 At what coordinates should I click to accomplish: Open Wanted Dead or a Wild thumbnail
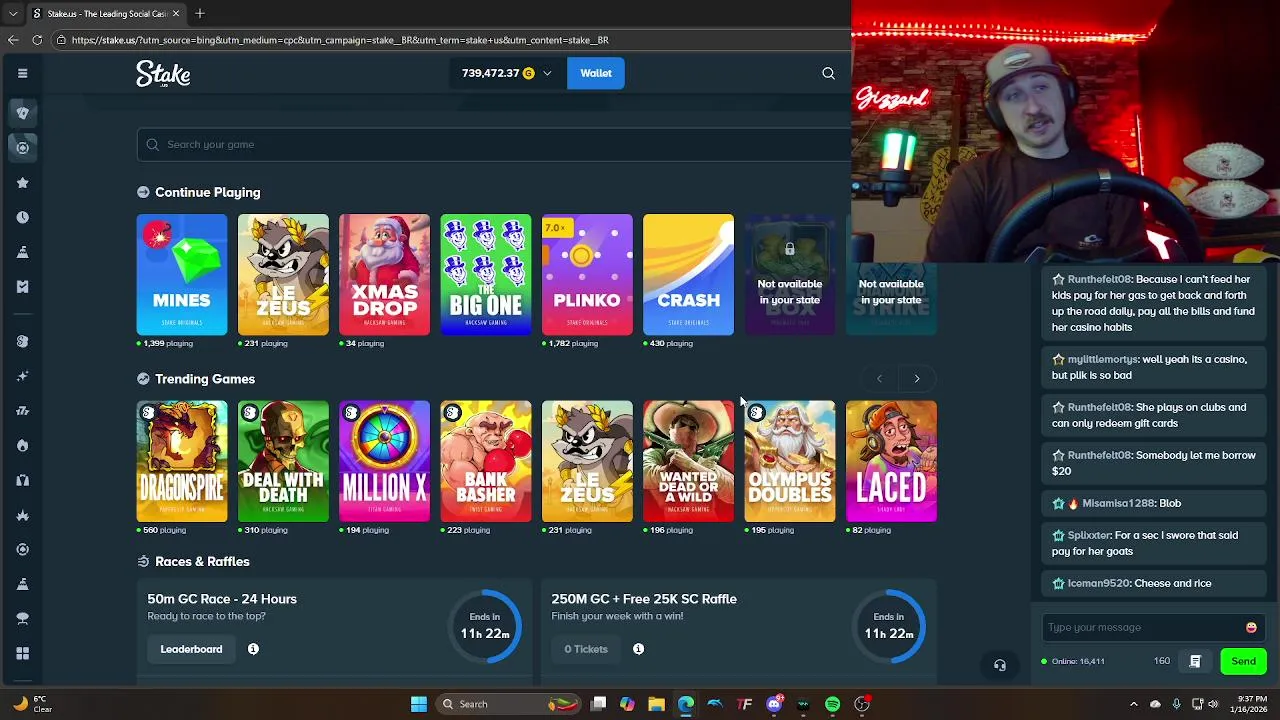pyautogui.click(x=688, y=461)
